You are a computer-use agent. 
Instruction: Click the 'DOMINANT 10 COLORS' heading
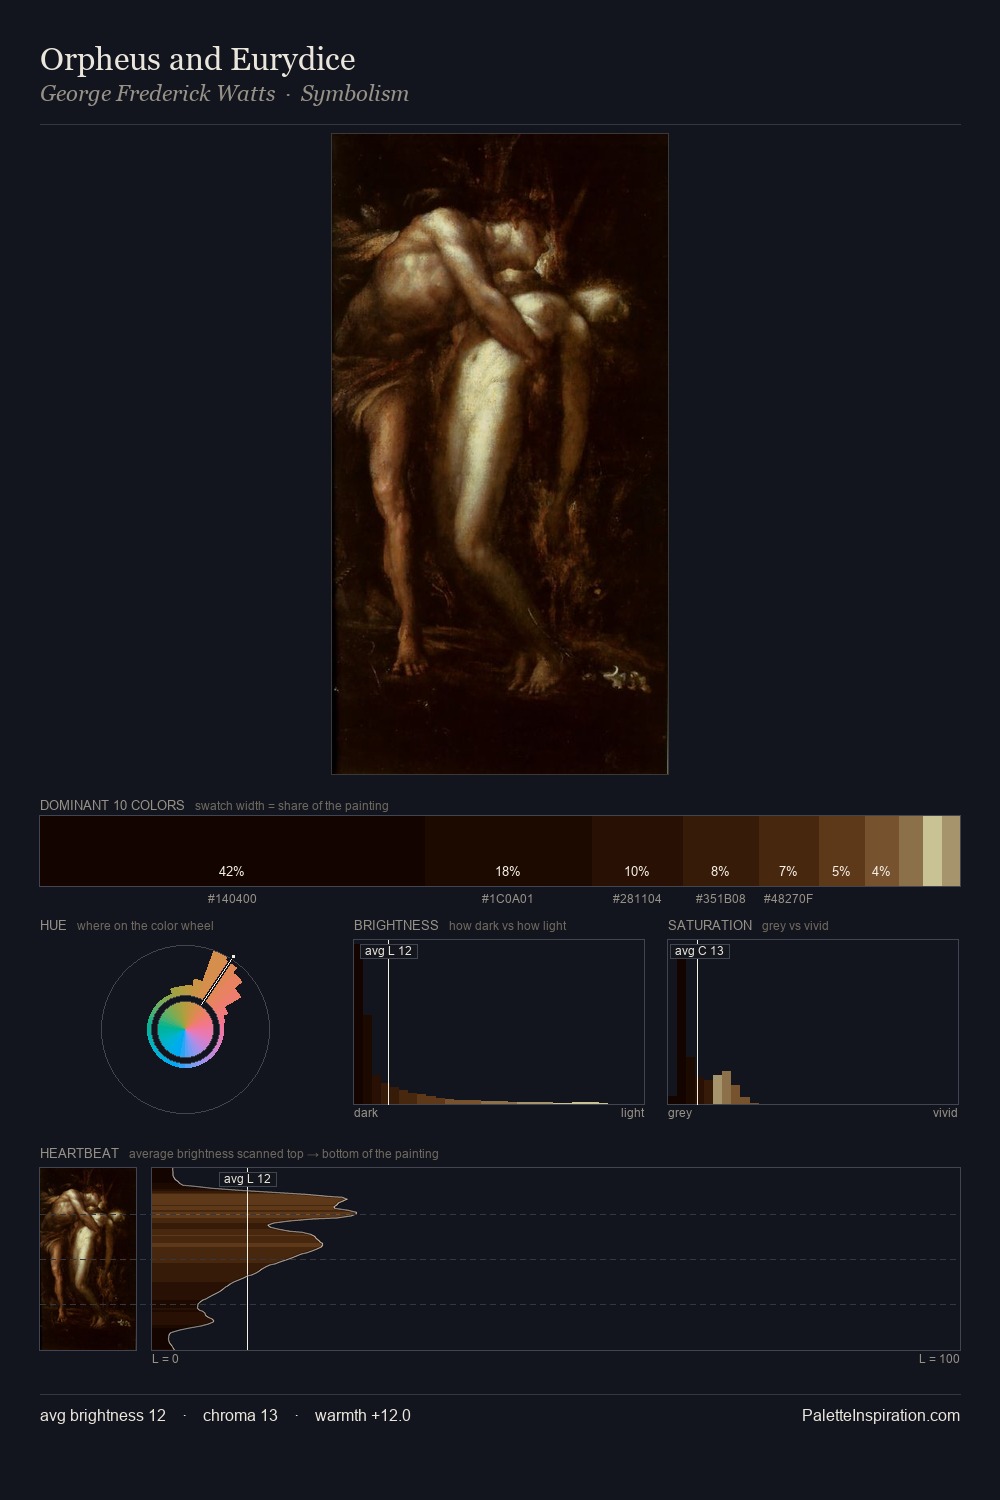[112, 805]
